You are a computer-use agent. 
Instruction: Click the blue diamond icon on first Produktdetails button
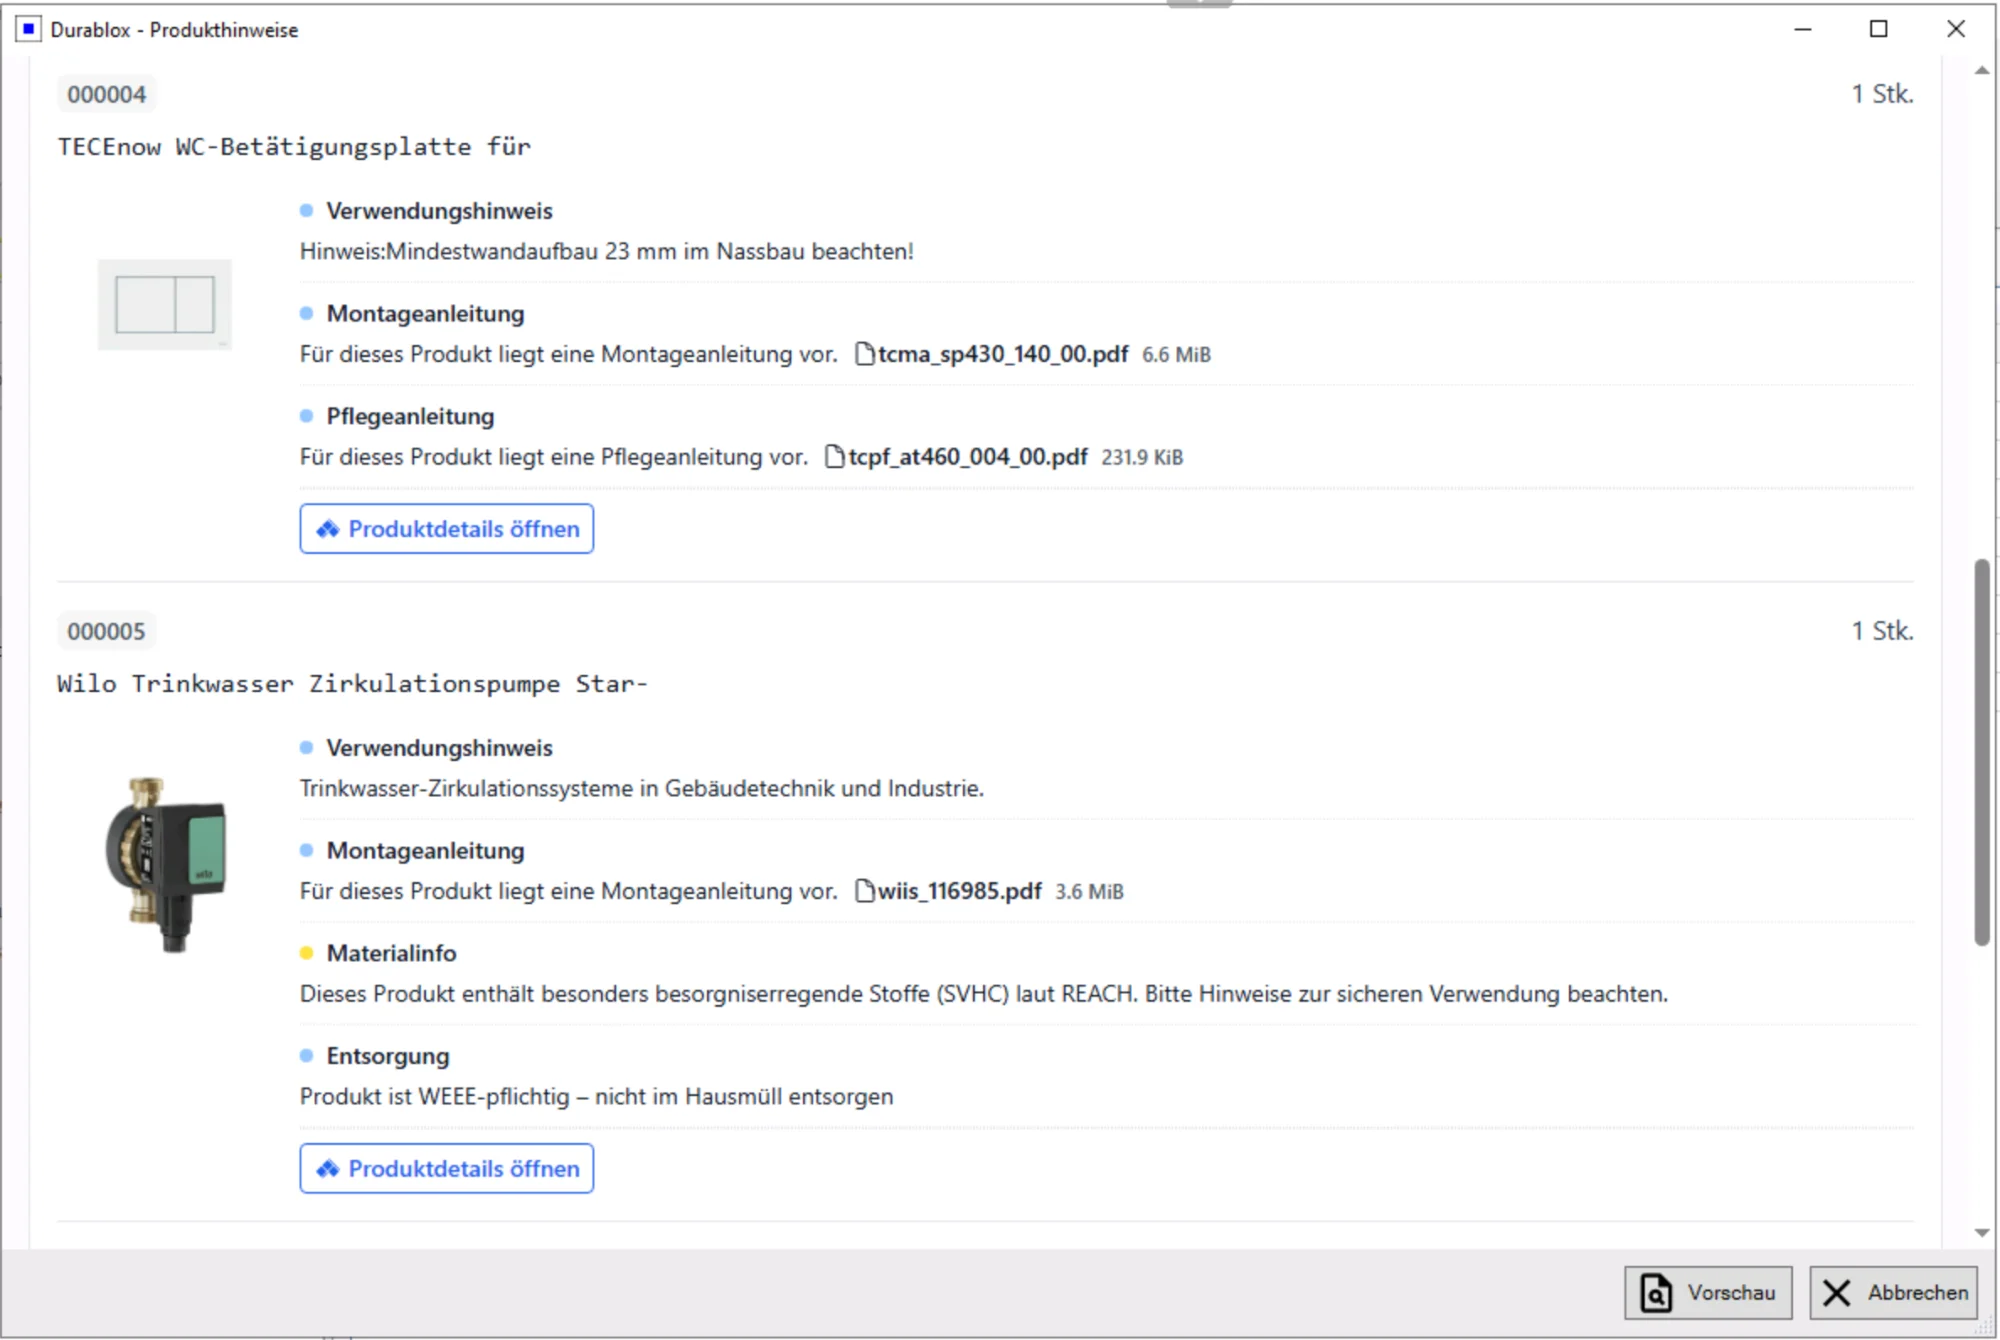[327, 529]
